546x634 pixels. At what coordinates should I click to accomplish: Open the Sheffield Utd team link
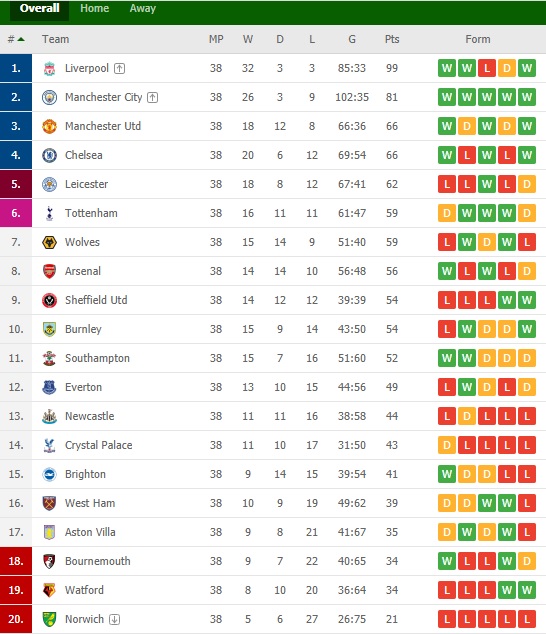[96, 300]
